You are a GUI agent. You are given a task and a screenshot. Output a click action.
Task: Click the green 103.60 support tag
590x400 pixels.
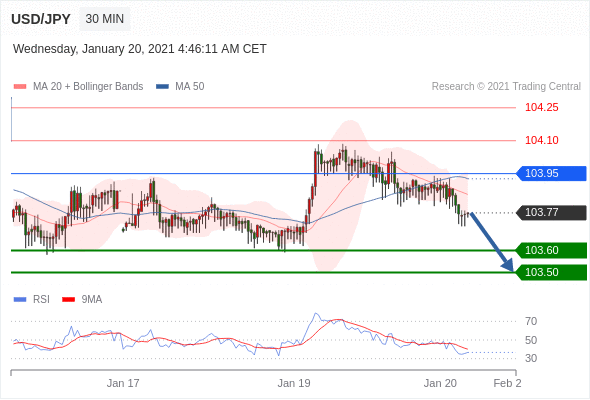[551, 250]
